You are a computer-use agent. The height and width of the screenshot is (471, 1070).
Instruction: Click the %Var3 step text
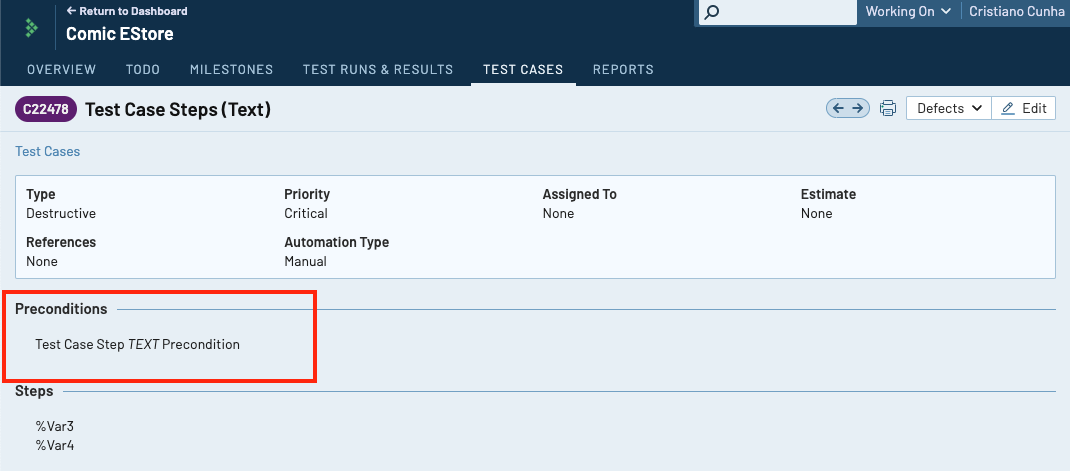tap(55, 427)
